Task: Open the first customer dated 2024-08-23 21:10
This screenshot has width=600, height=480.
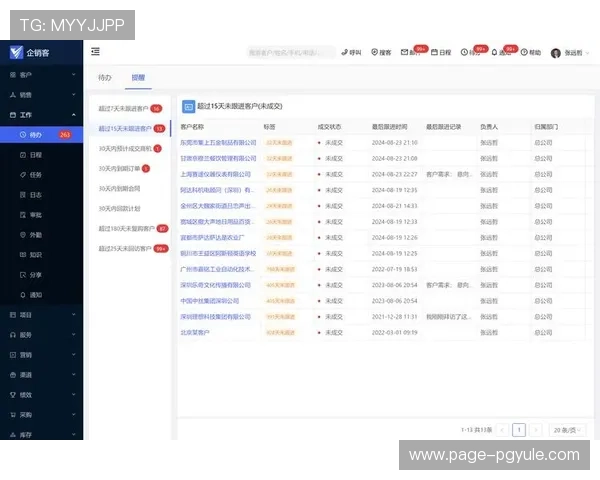Action: pos(218,142)
